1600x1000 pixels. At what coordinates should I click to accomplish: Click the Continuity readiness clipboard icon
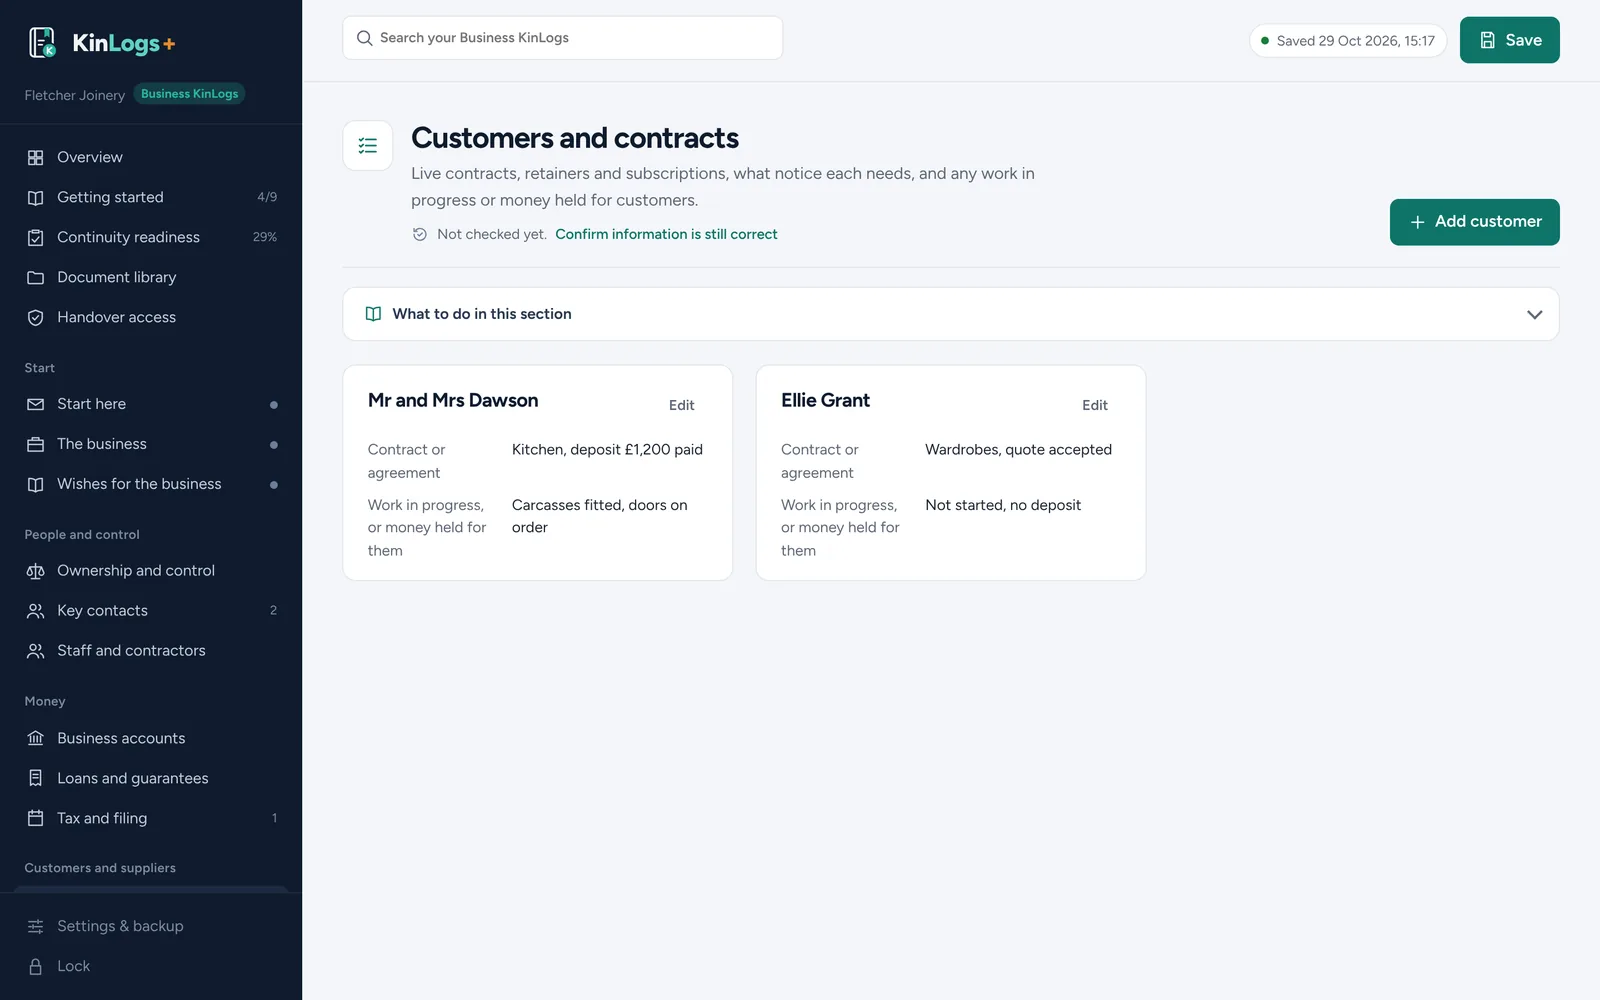tap(36, 237)
